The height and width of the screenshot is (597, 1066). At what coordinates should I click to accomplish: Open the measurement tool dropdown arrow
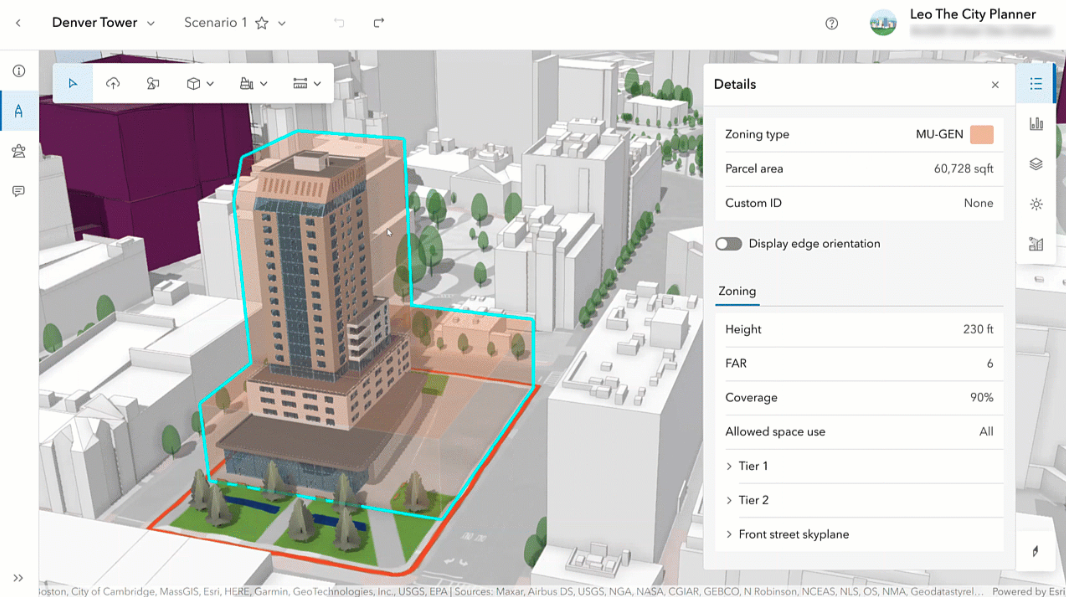pos(317,84)
